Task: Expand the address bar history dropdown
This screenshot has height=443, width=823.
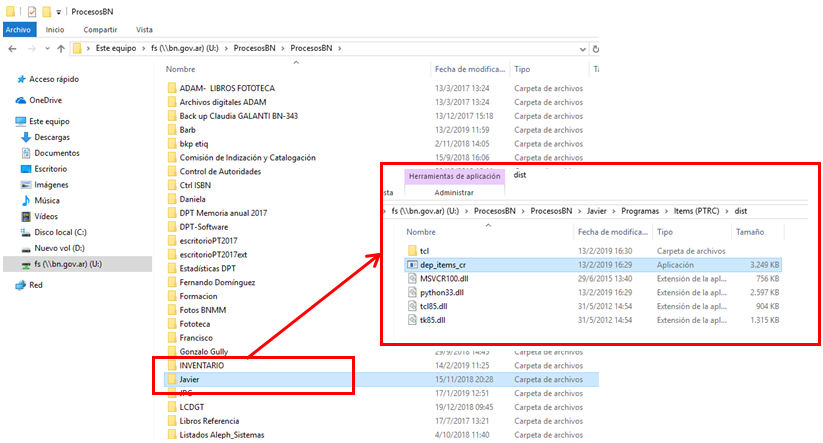Action: point(583,49)
